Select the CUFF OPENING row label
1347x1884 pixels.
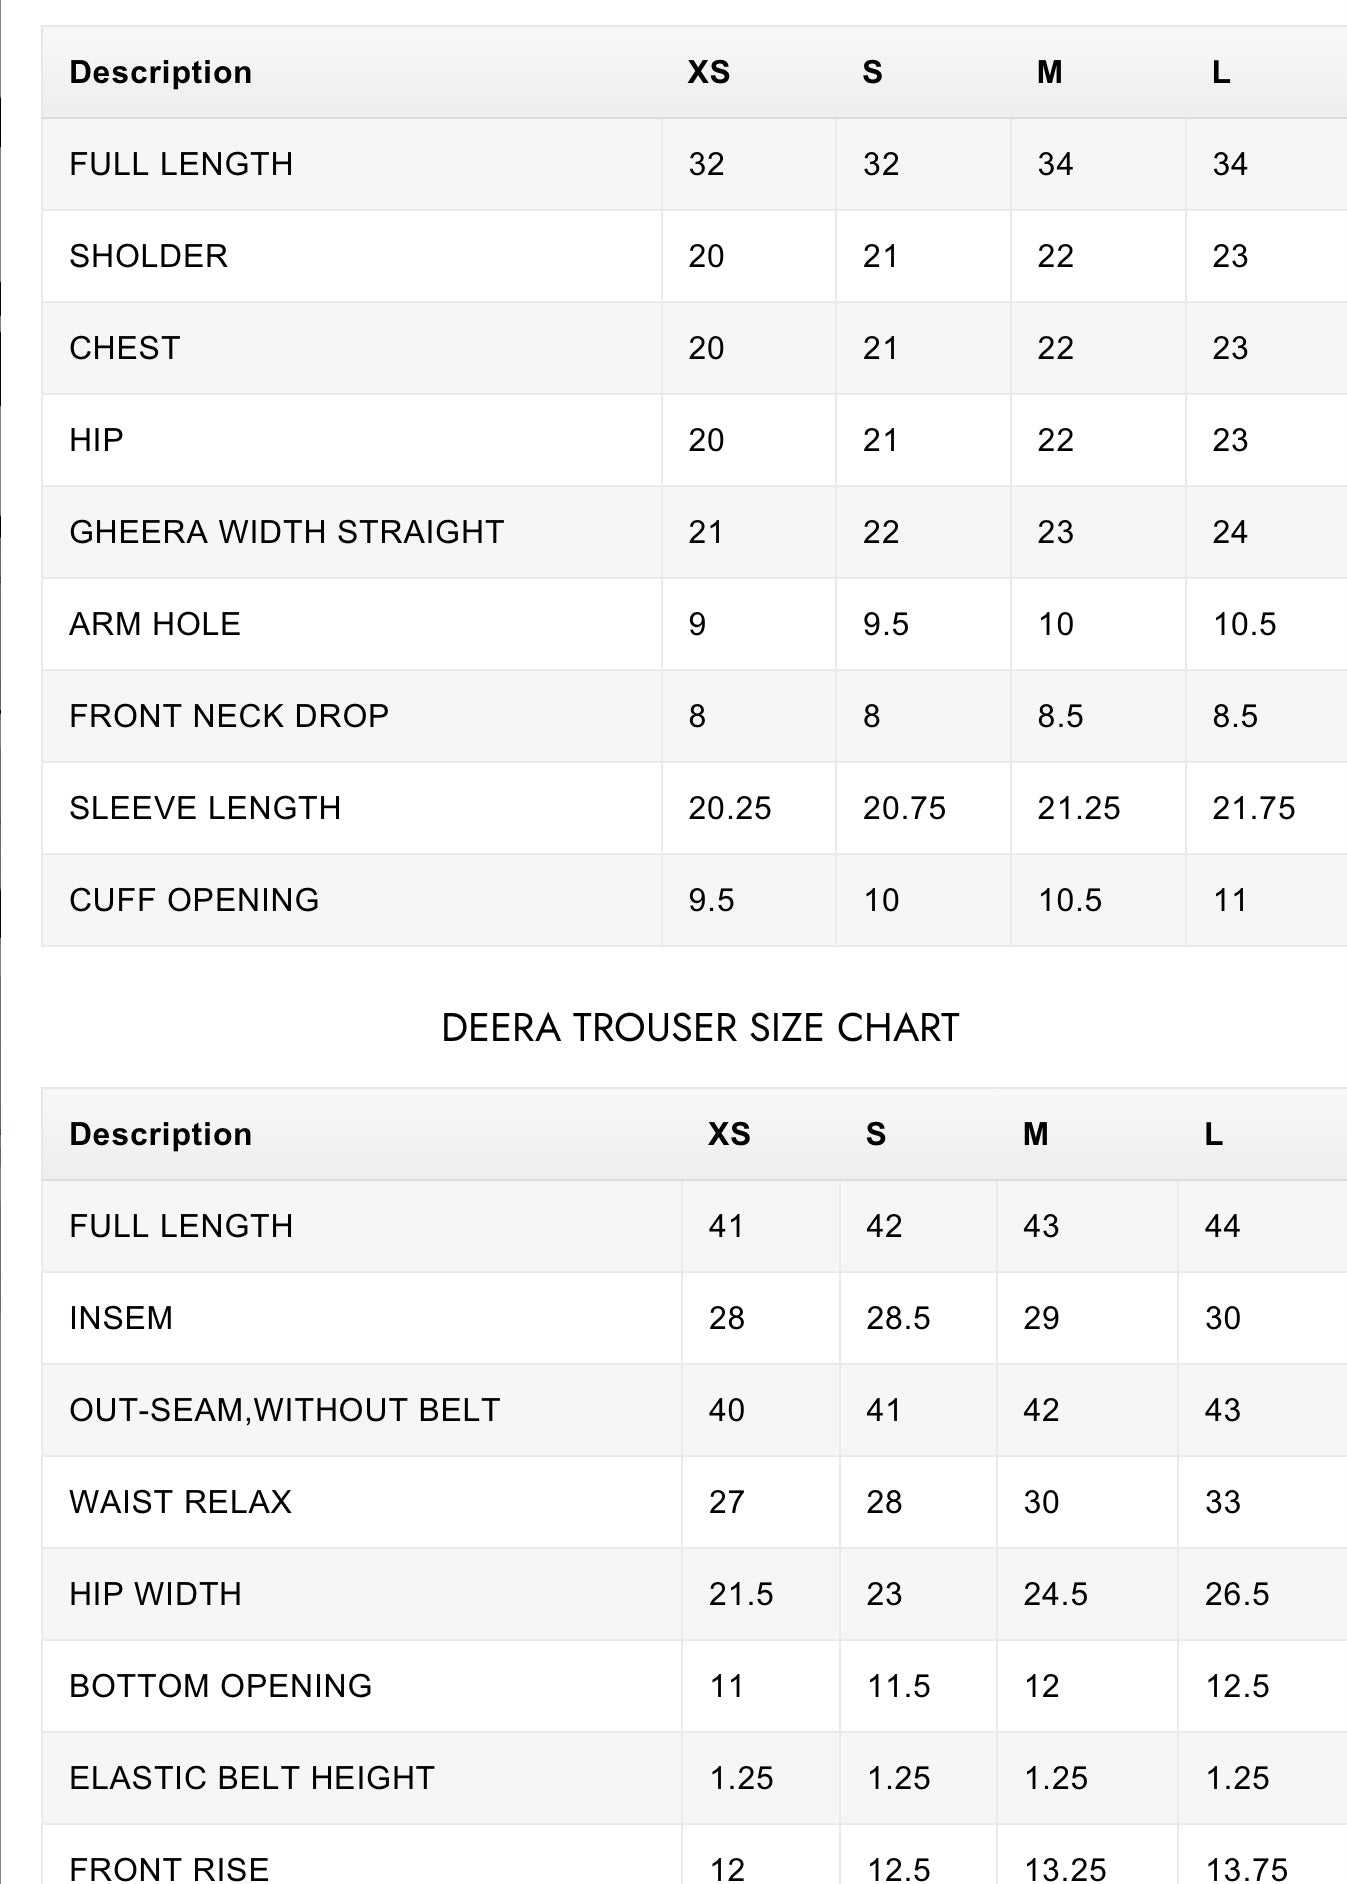pos(194,900)
